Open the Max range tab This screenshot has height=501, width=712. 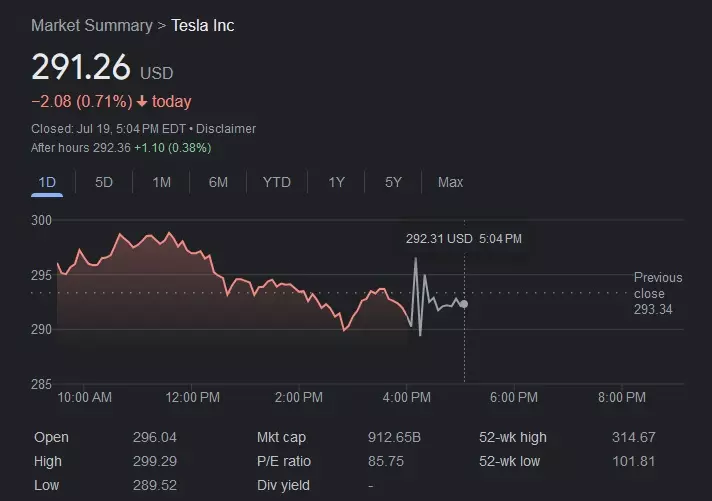point(450,182)
